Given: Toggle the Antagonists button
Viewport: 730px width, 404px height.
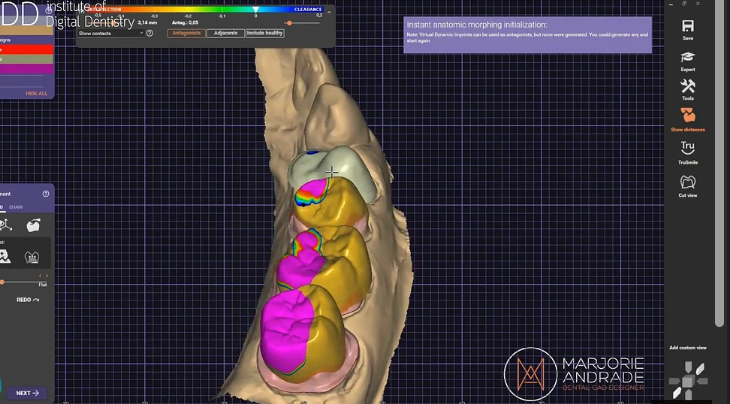Looking at the screenshot, I should tap(186, 33).
